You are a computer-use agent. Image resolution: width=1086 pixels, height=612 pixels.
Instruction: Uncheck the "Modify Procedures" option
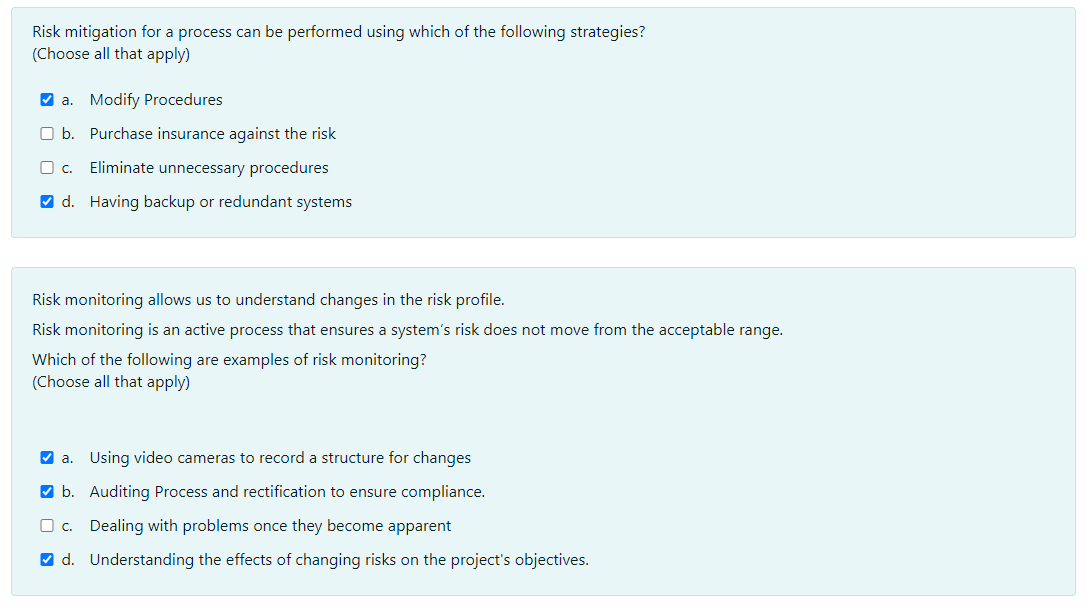tap(46, 99)
